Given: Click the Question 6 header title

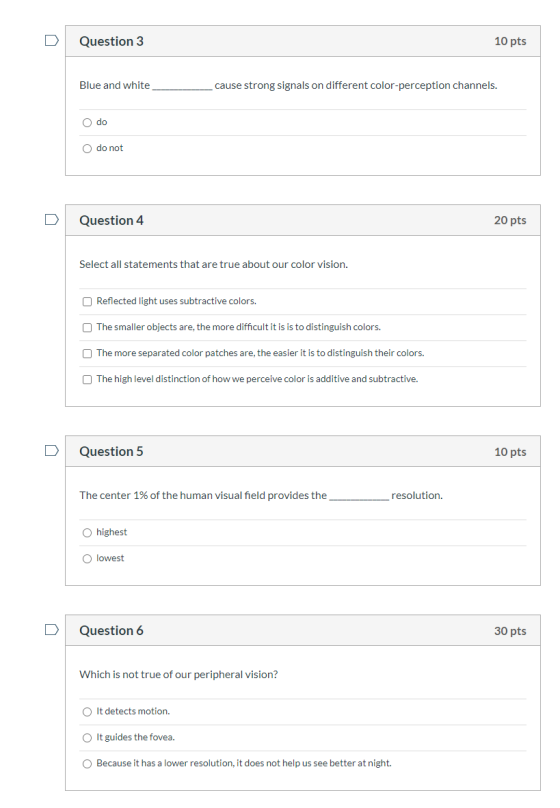Looking at the screenshot, I should pyautogui.click(x=111, y=631).
